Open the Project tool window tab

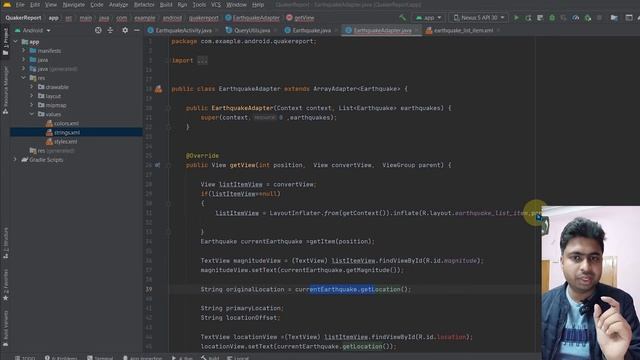(5, 41)
